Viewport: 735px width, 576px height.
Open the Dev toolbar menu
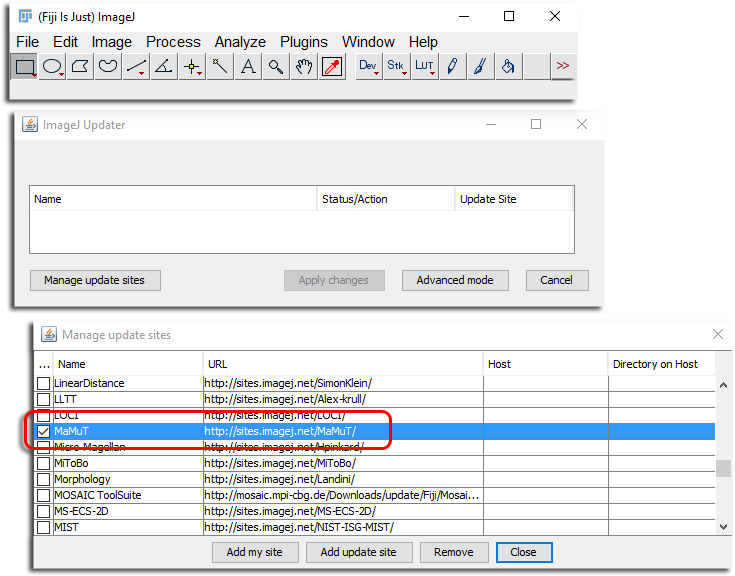coord(368,67)
